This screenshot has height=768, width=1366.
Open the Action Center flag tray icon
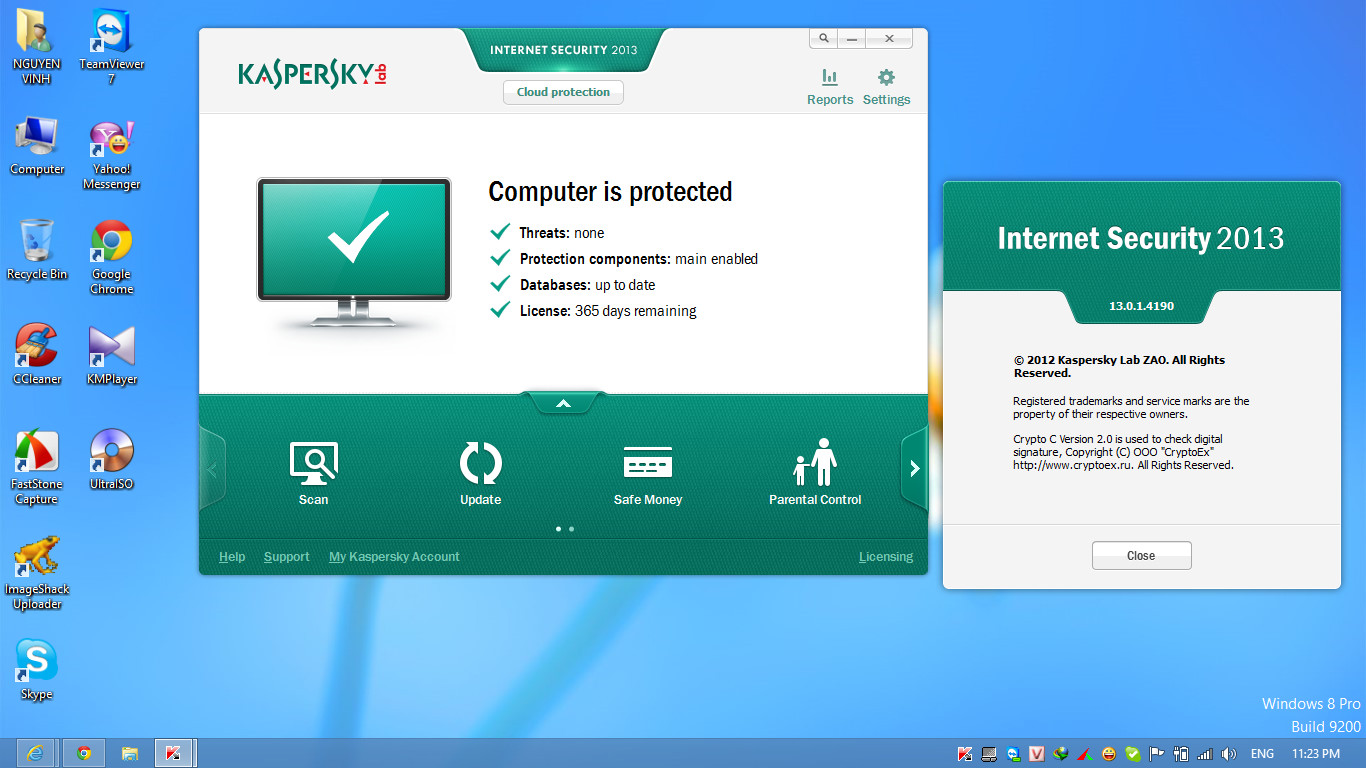point(1157,753)
